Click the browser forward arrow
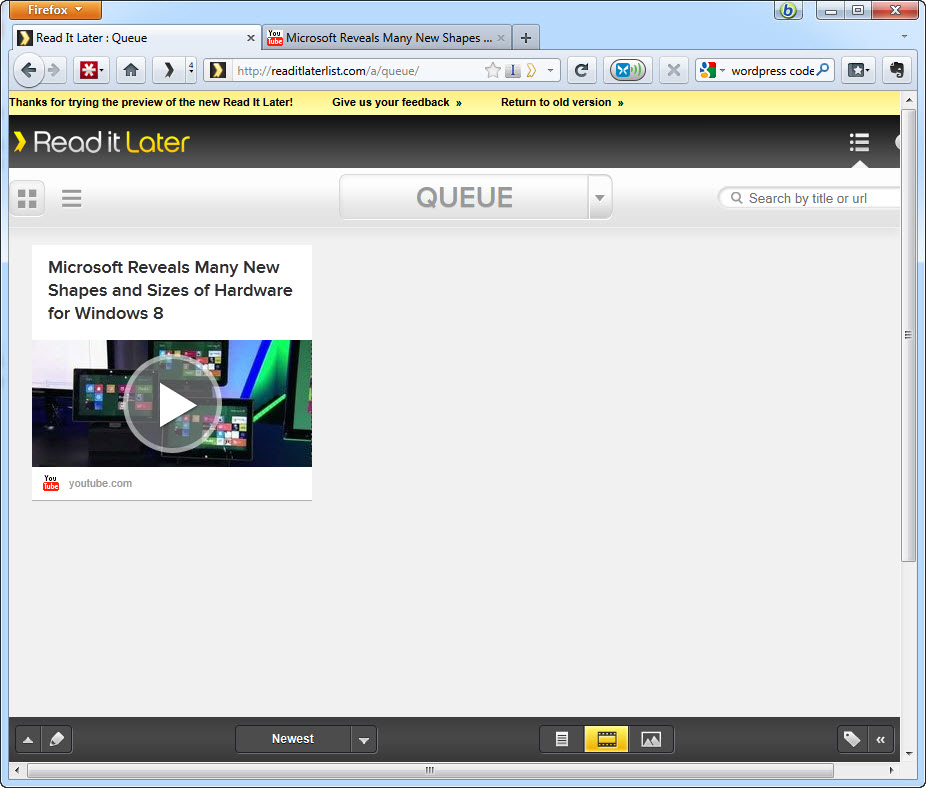This screenshot has height=788, width=926. (54, 70)
